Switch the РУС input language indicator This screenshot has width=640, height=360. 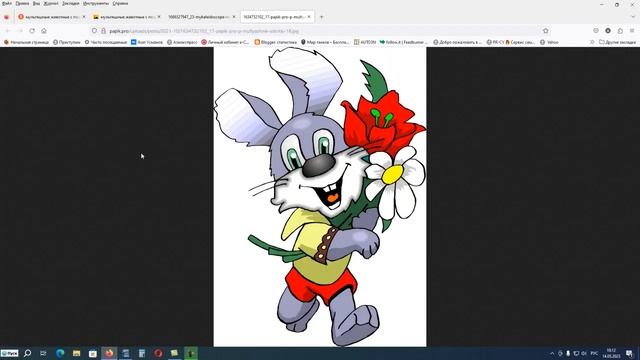point(594,353)
